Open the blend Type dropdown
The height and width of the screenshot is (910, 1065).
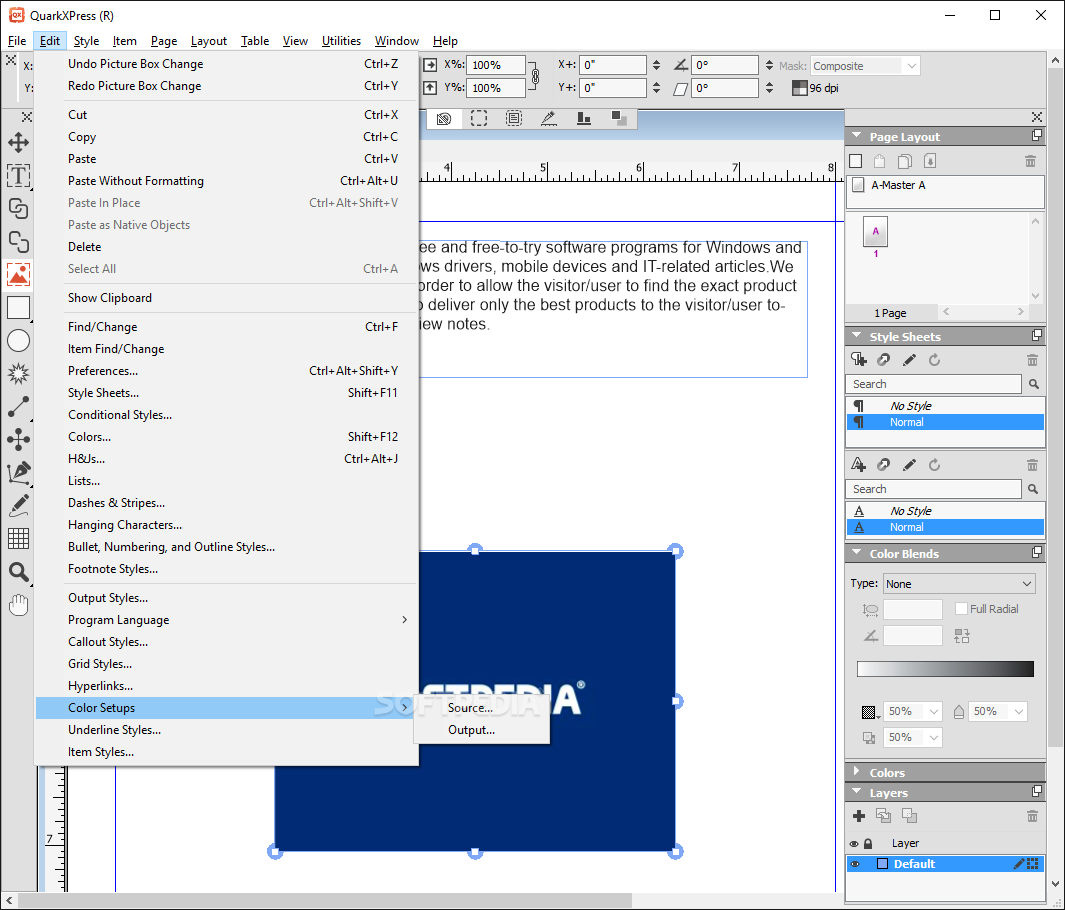(959, 584)
